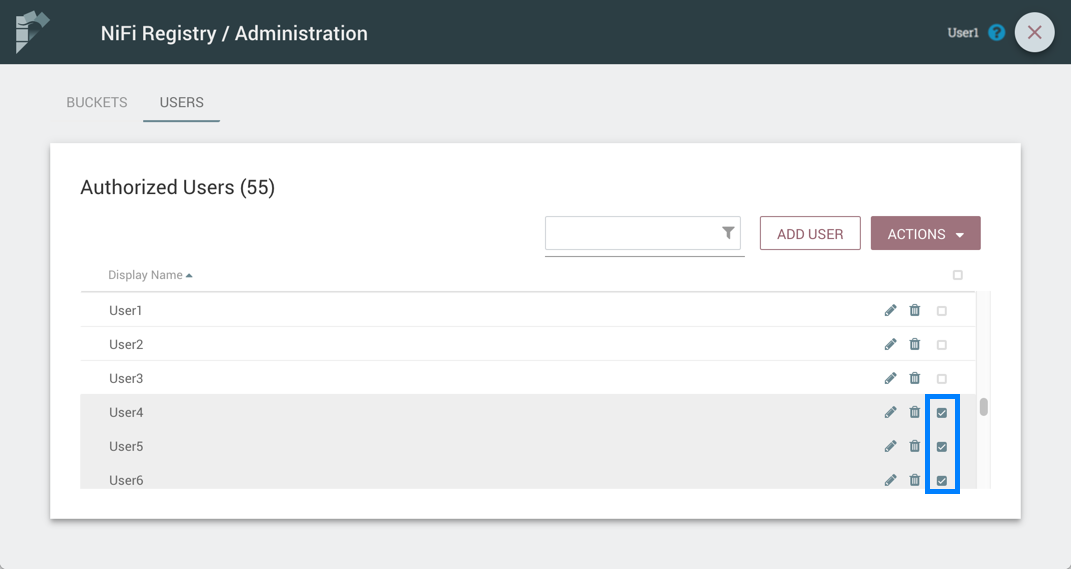Uncheck the User5 row checkbox
Screen dimensions: 1071x569
click(x=942, y=447)
